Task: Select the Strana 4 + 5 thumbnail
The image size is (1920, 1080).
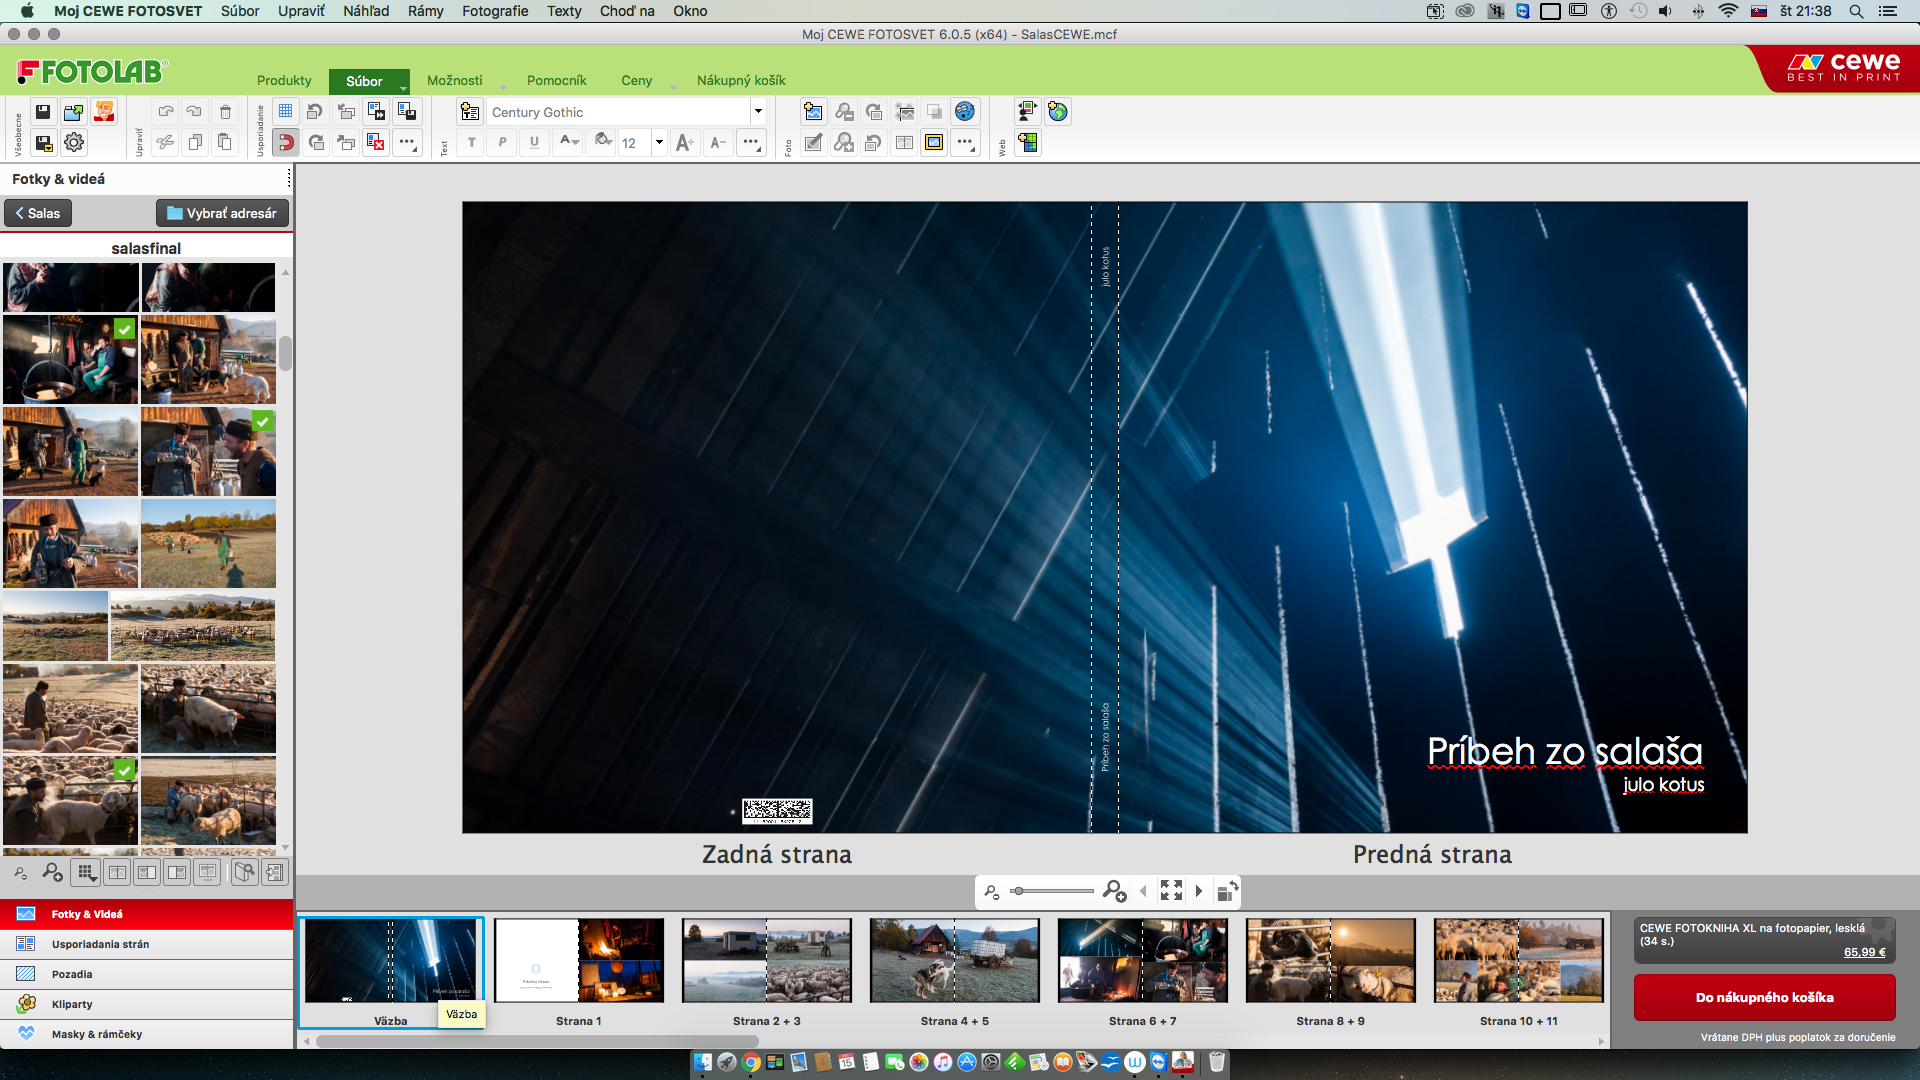Action: click(954, 961)
